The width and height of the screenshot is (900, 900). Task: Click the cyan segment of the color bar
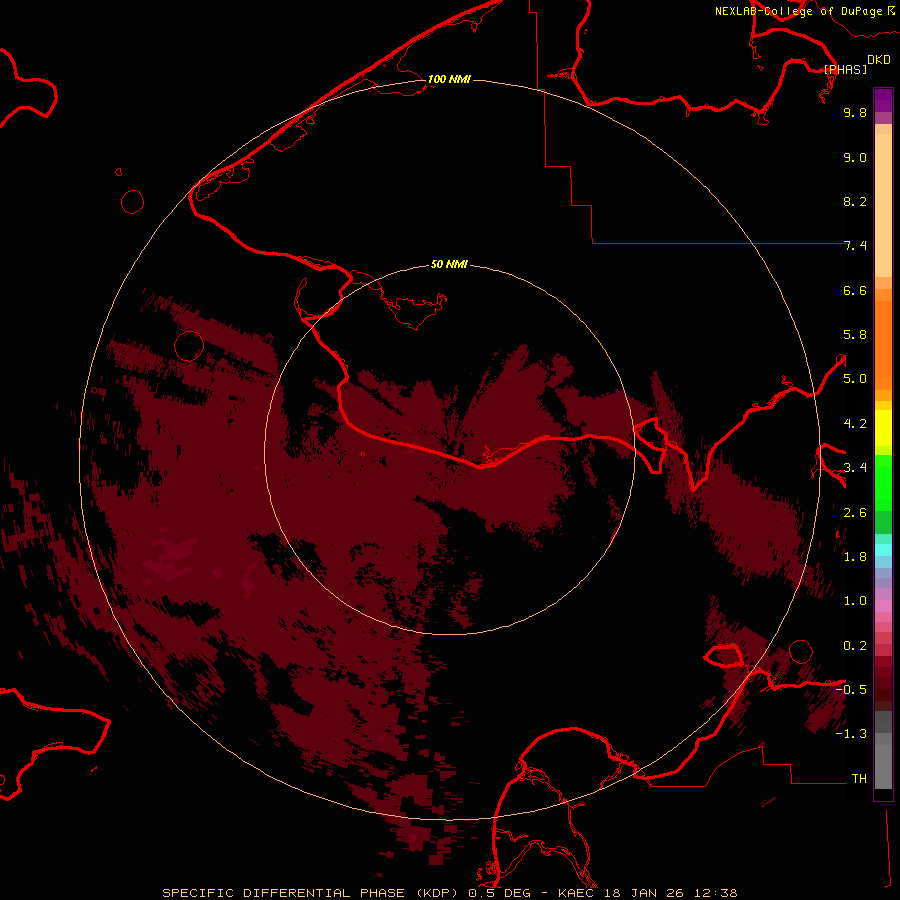[x=883, y=550]
